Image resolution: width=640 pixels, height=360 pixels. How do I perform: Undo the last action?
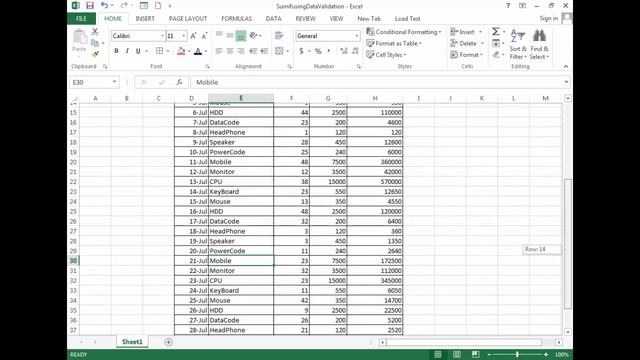(x=104, y=6)
